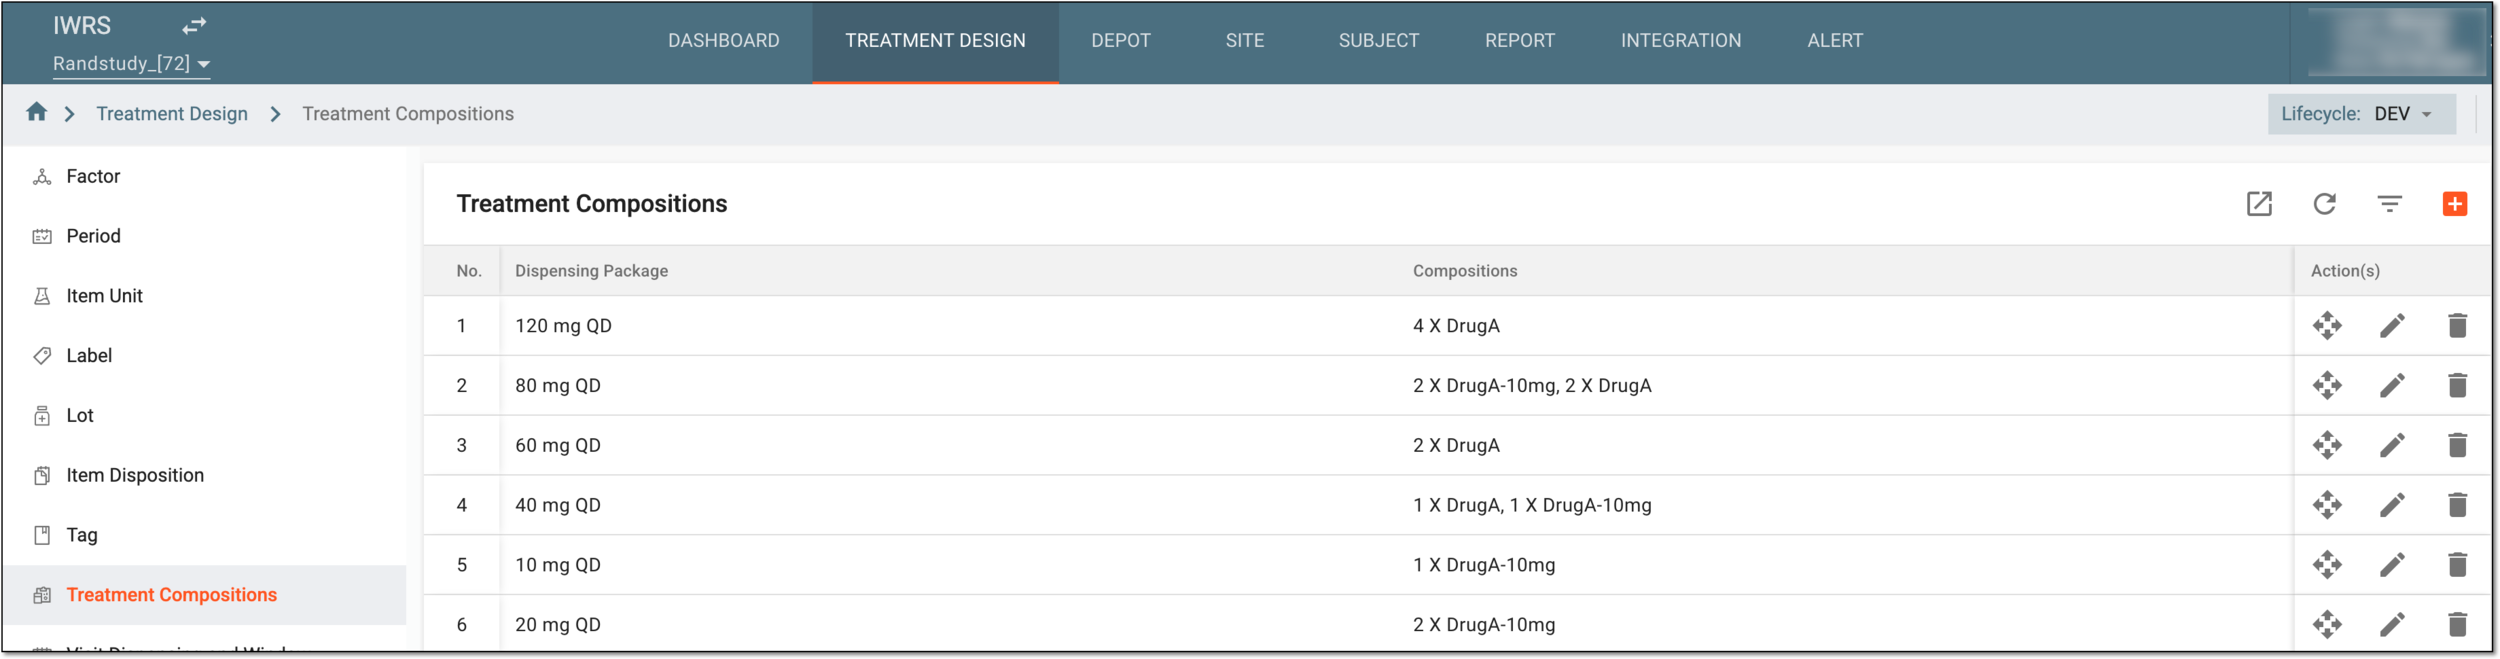The image size is (2500, 659).
Task: Select the Treatment Design tab
Action: (x=935, y=41)
